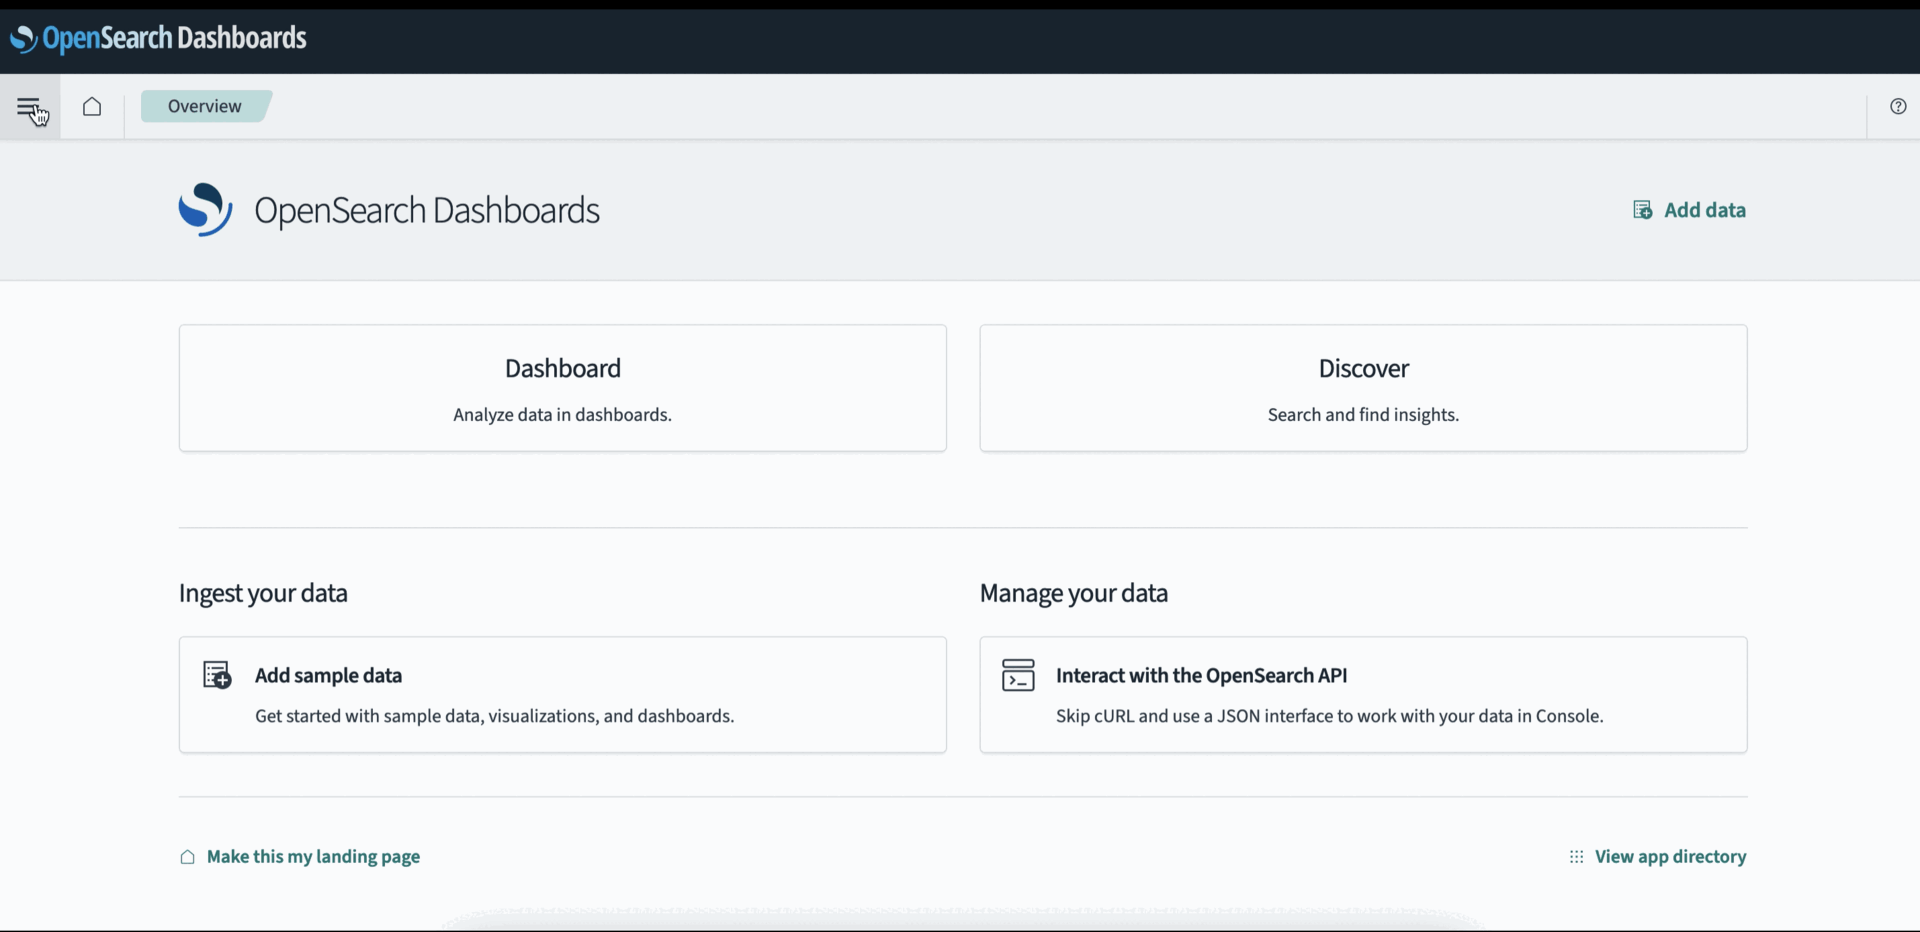Image resolution: width=1920 pixels, height=932 pixels.
Task: Open the Dashboard card
Action: coord(563,388)
